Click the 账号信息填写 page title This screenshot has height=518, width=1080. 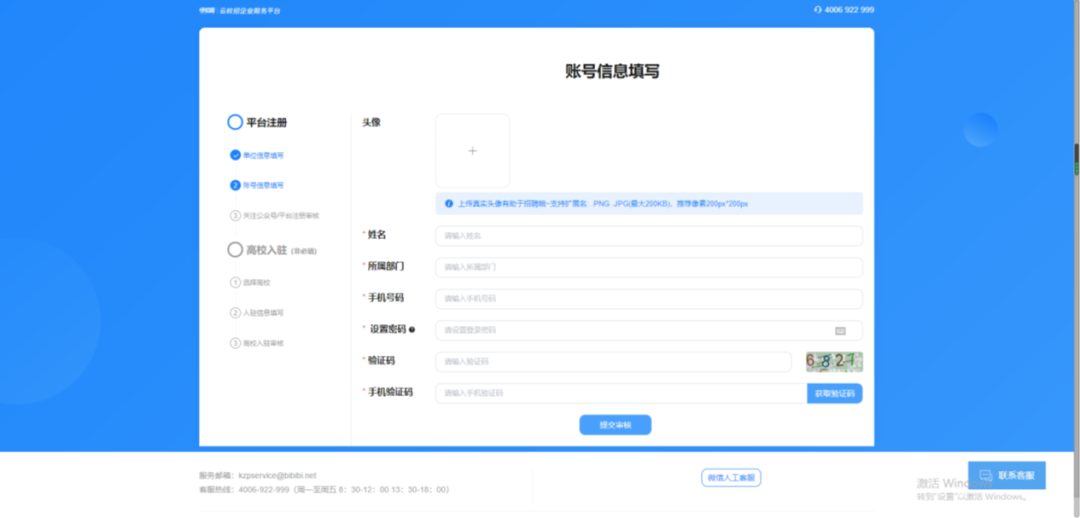612,71
